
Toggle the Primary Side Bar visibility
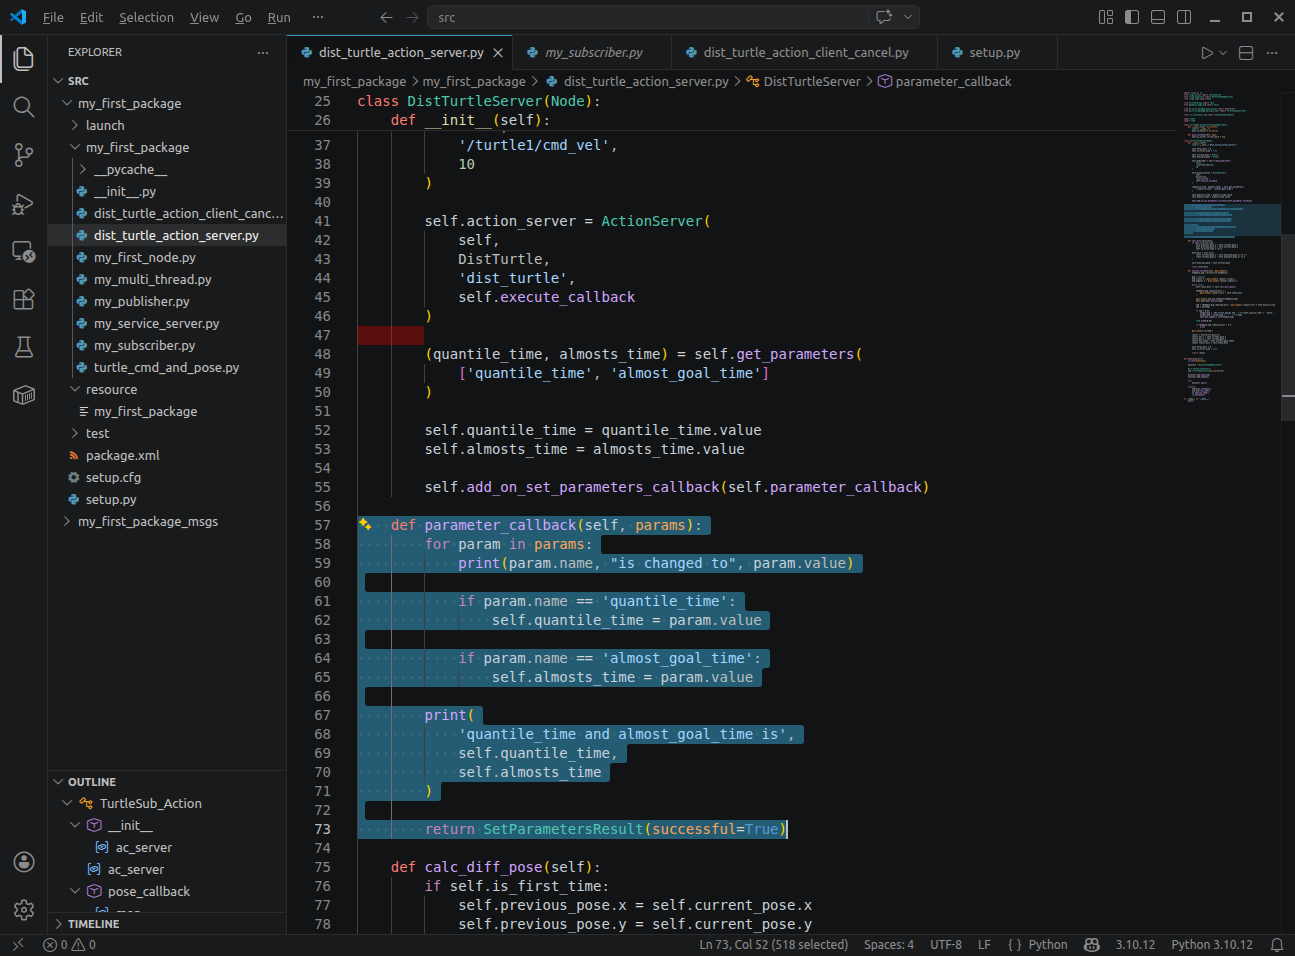click(x=1132, y=17)
